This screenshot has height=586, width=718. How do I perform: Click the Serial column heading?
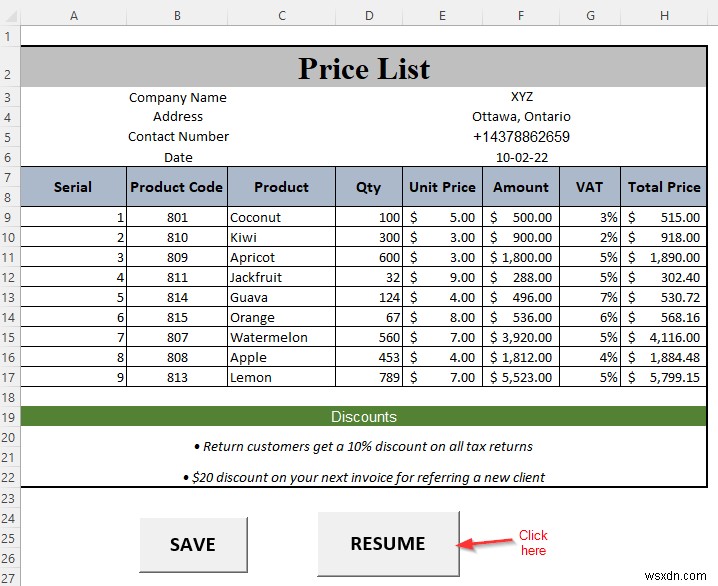pos(73,187)
